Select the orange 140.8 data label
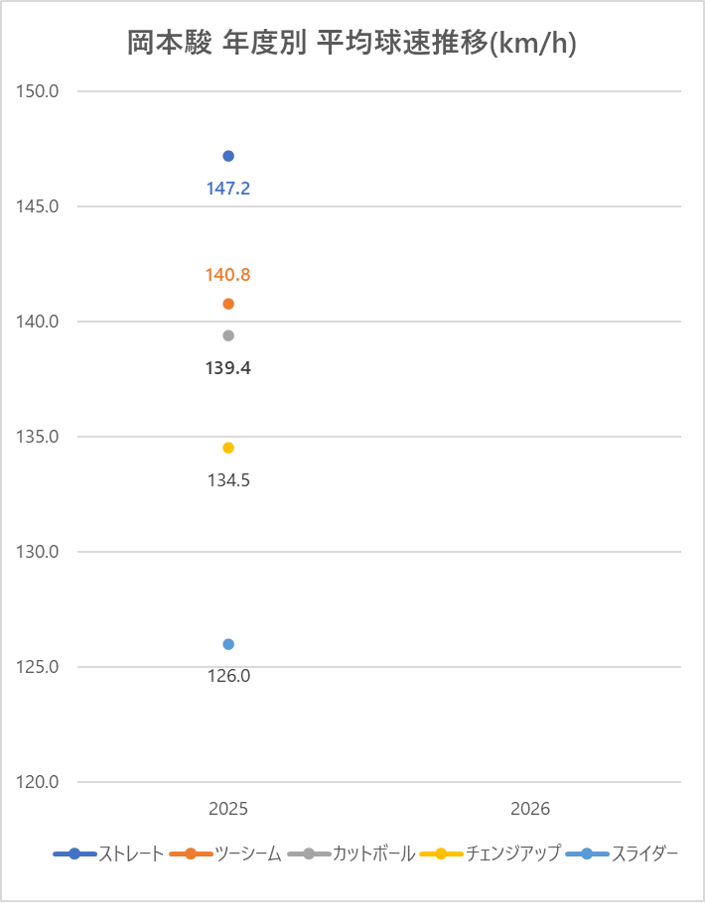This screenshot has width=705, height=903. click(x=228, y=275)
